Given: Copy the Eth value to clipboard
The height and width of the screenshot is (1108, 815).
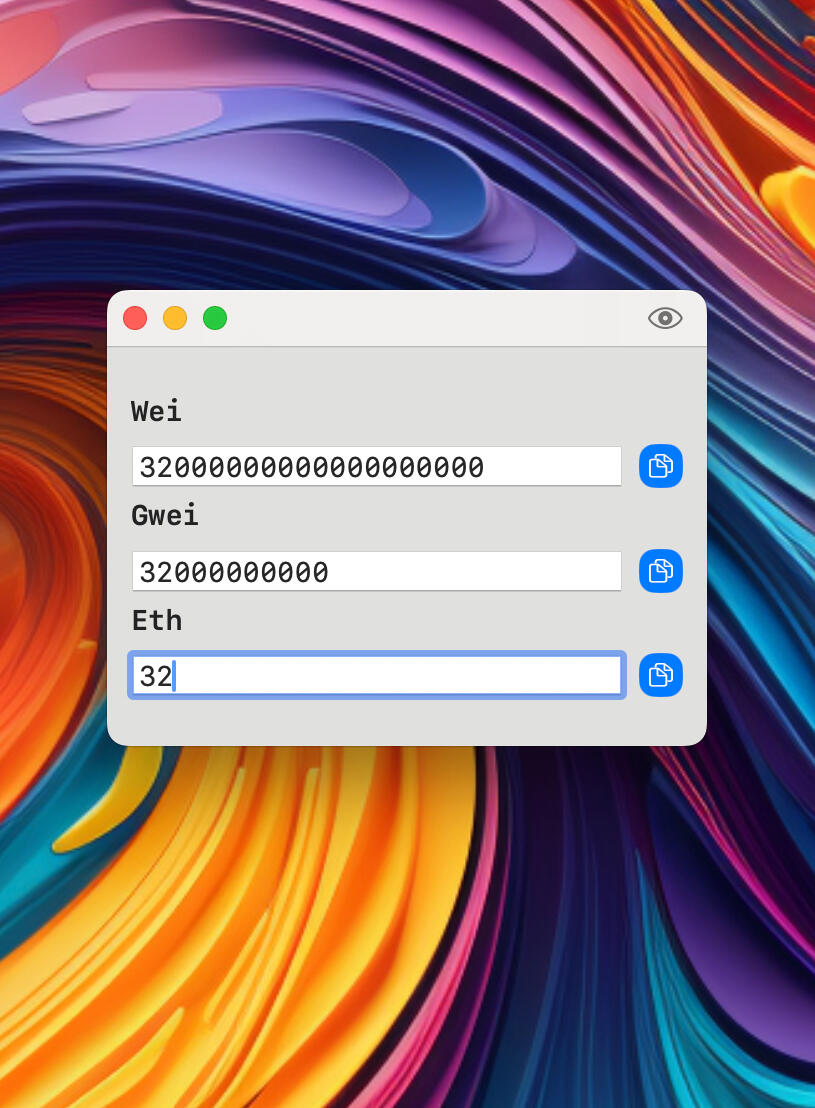Looking at the screenshot, I should coord(660,675).
